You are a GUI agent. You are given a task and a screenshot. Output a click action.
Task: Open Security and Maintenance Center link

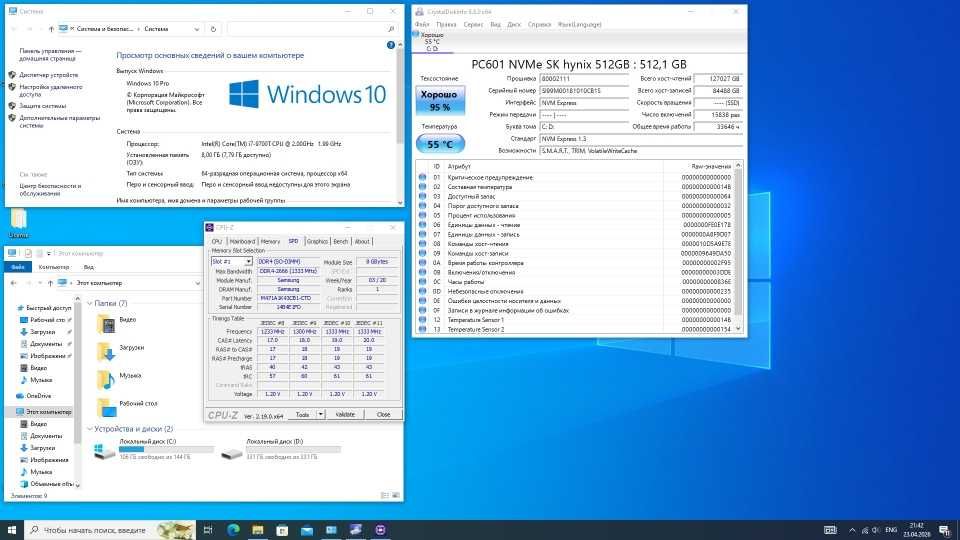(50, 189)
